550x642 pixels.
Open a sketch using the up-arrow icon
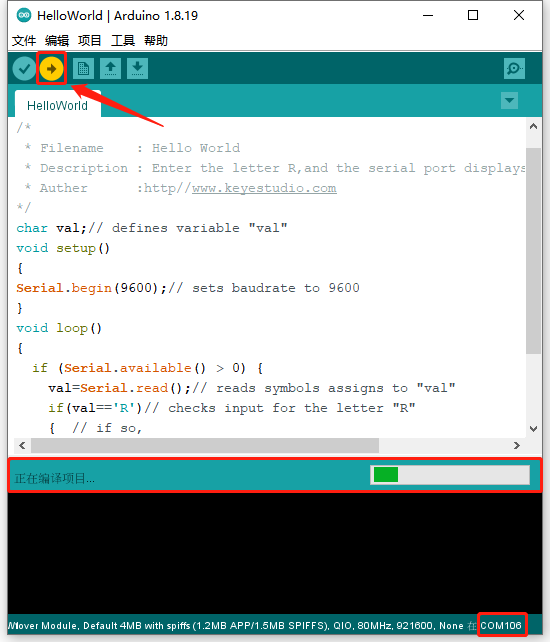pos(110,68)
